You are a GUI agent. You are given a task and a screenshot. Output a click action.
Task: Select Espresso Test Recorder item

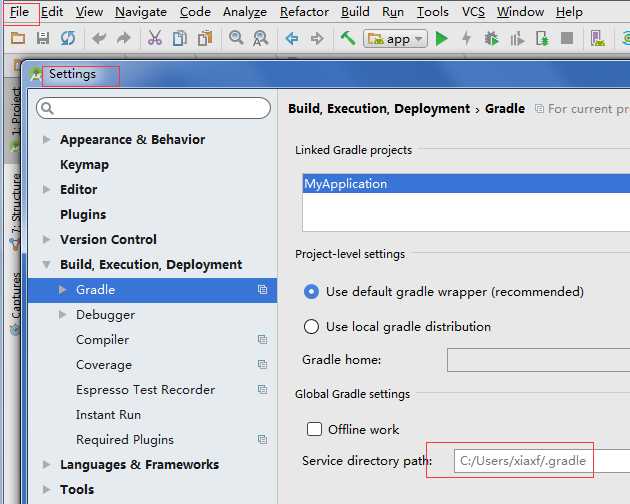(145, 389)
